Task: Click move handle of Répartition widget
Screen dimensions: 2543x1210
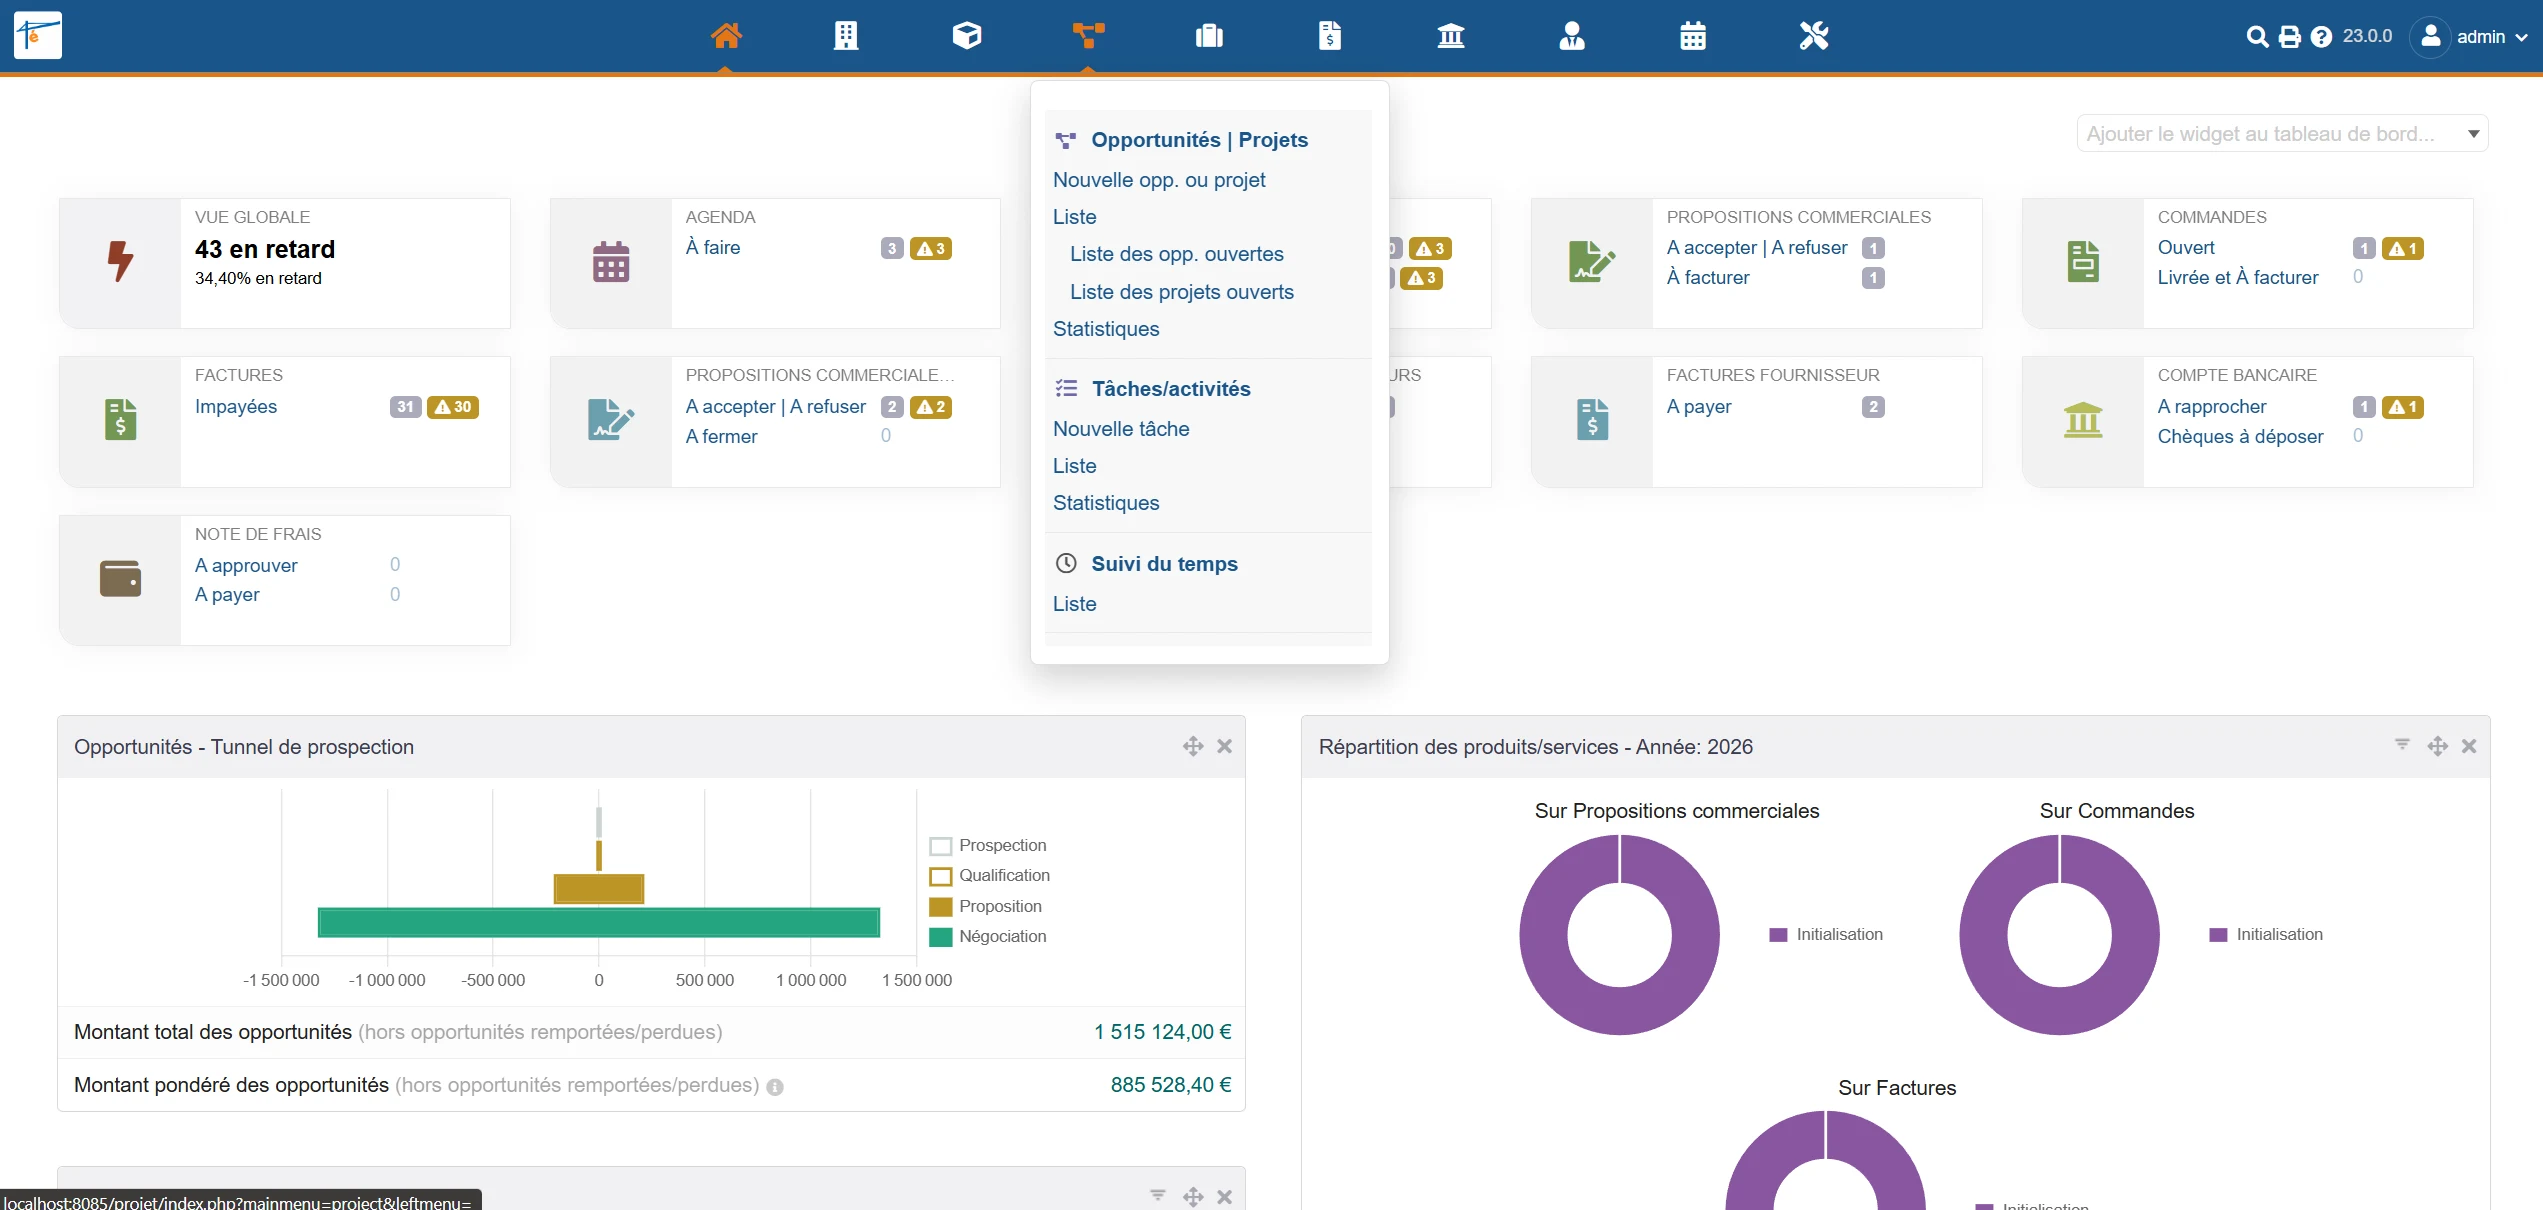Action: pos(2438,747)
